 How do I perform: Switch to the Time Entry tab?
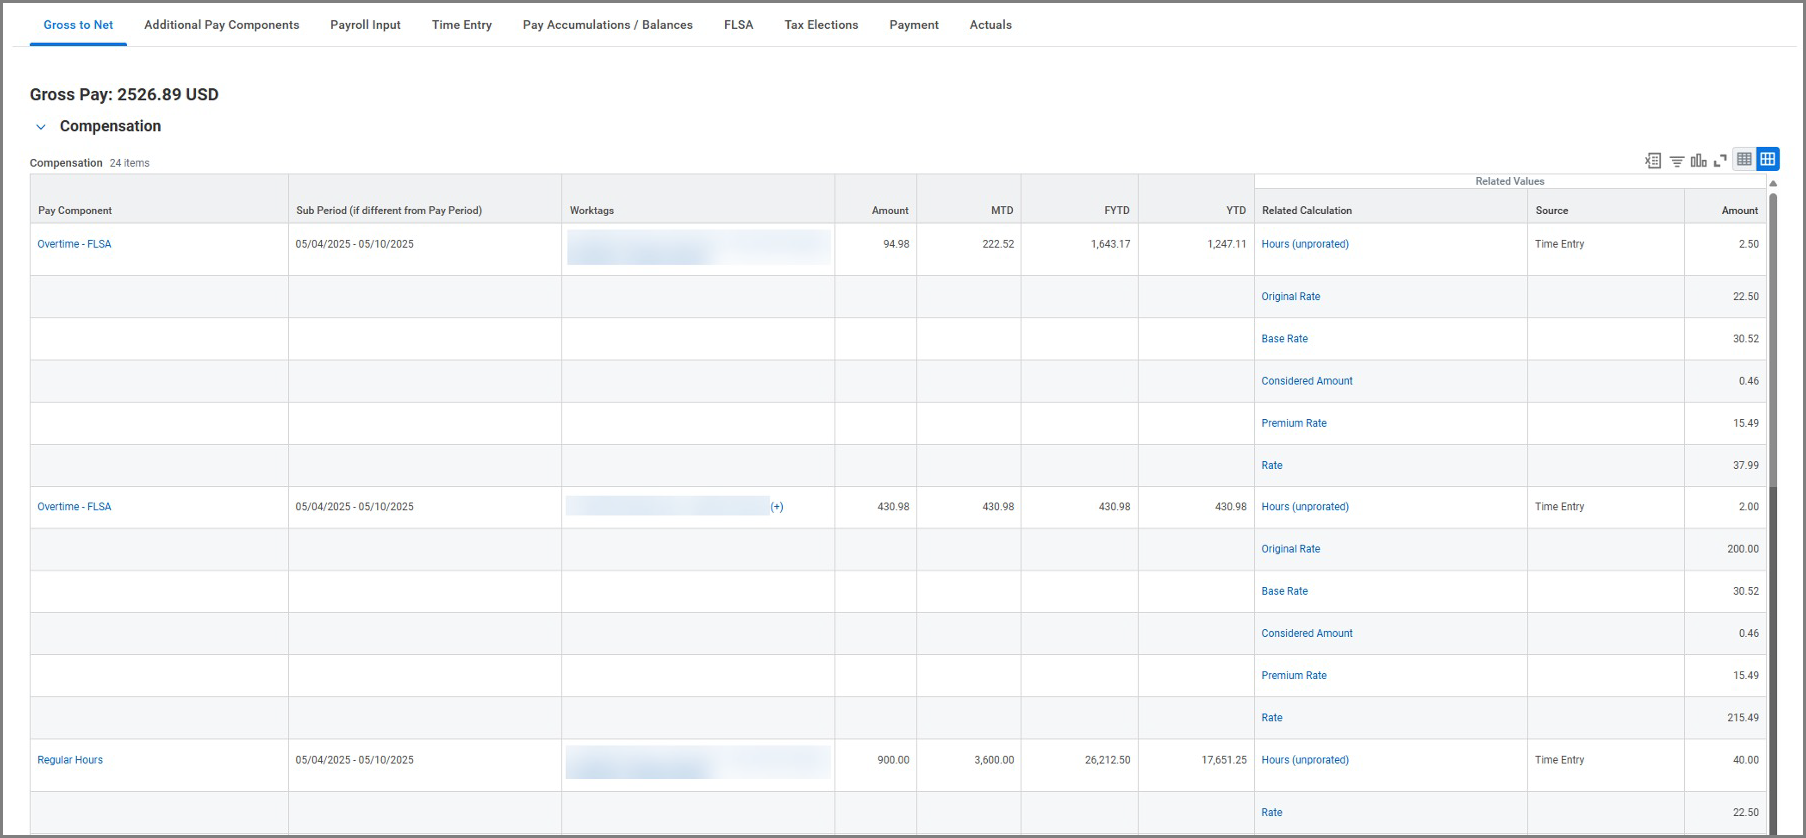tap(461, 25)
